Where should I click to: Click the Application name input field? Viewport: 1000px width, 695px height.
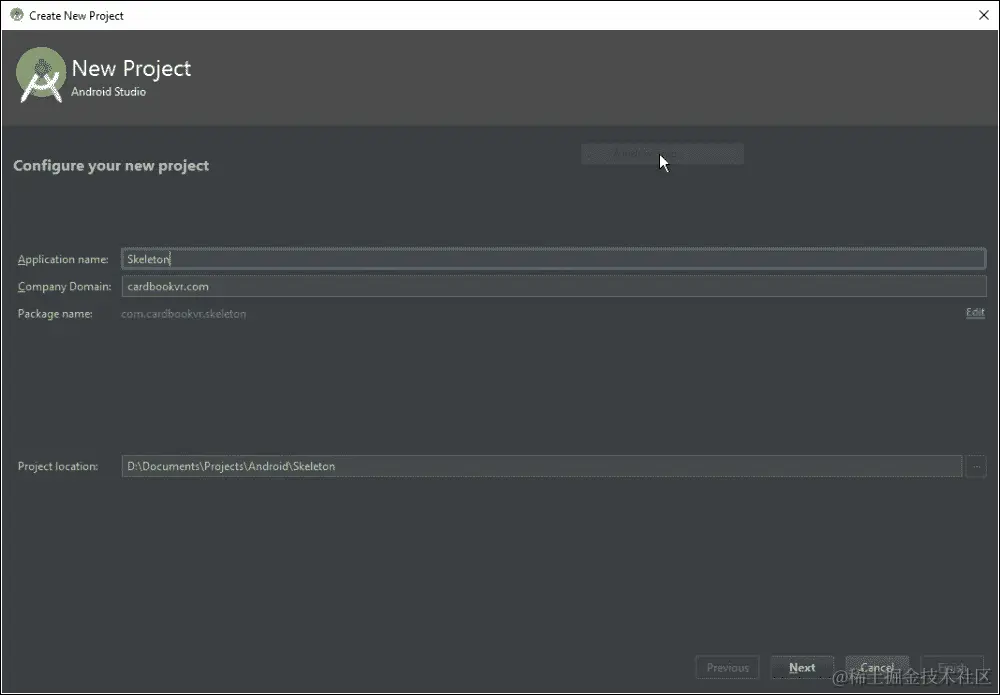click(x=554, y=259)
